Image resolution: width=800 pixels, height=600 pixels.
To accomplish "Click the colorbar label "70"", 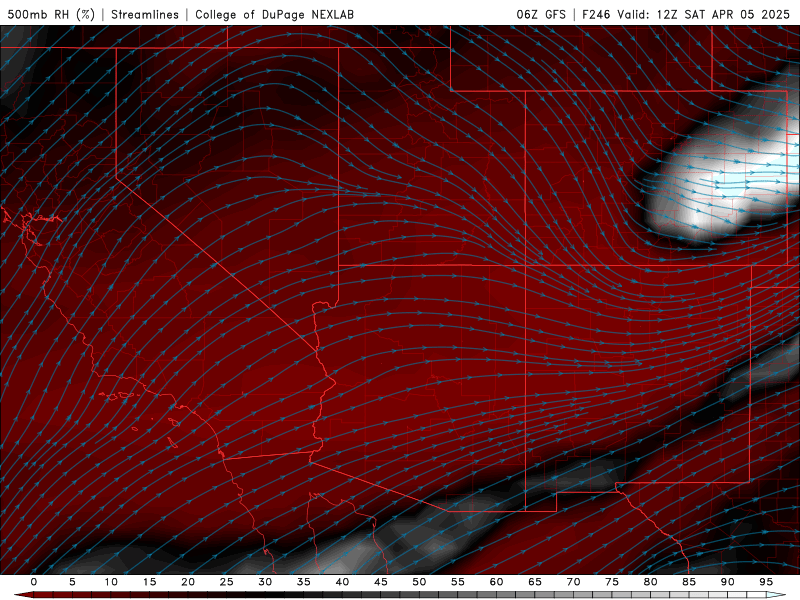I will pos(573,582).
